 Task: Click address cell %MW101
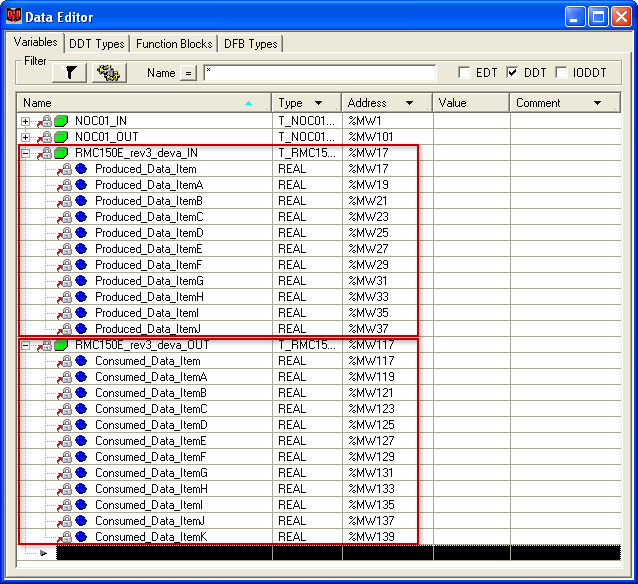[388, 137]
